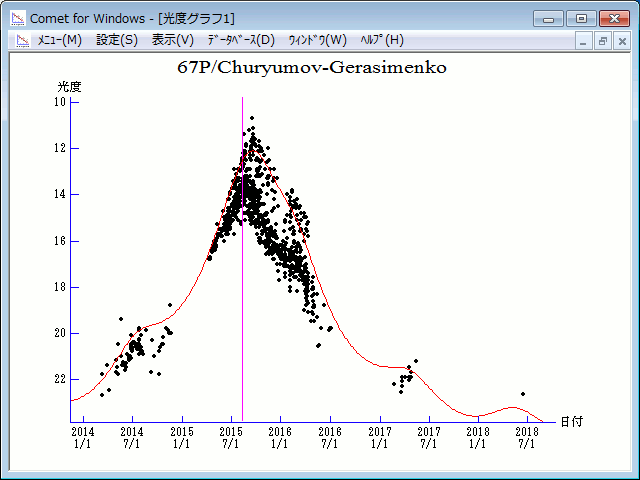
Task: Click the 2015 7/1 date axis label
Action: (x=231, y=438)
